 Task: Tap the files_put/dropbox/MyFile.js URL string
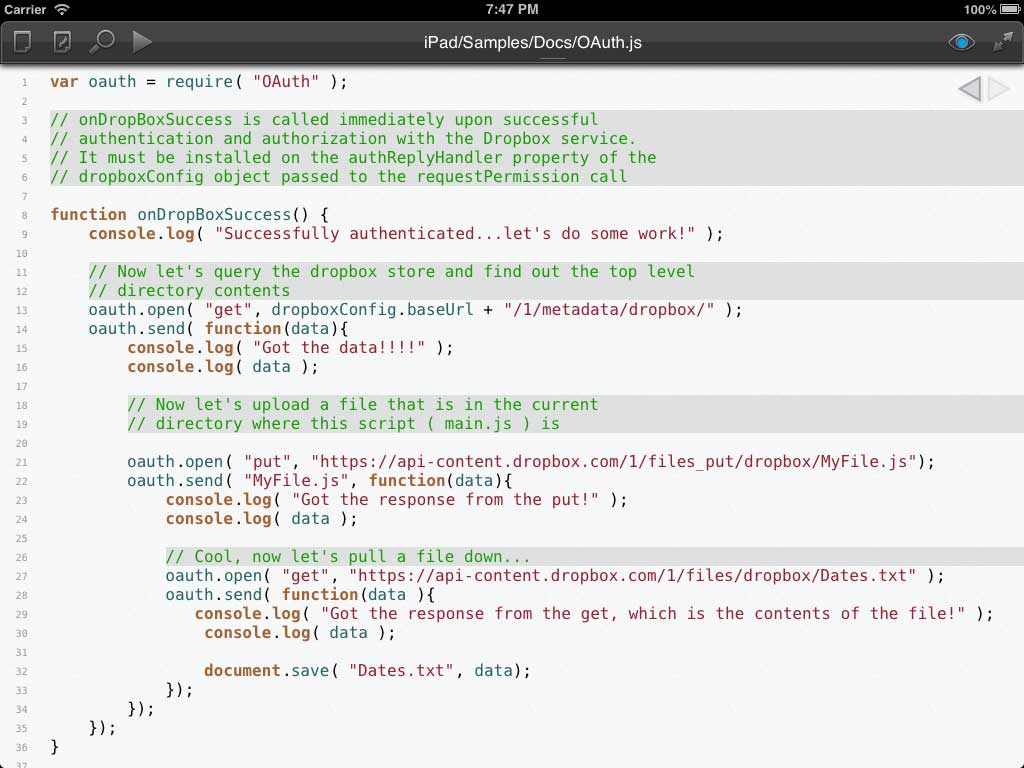pyautogui.click(x=614, y=462)
